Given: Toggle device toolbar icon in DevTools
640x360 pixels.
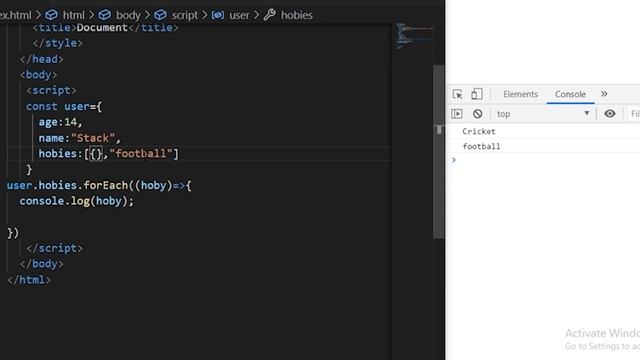Looking at the screenshot, I should pos(476,94).
